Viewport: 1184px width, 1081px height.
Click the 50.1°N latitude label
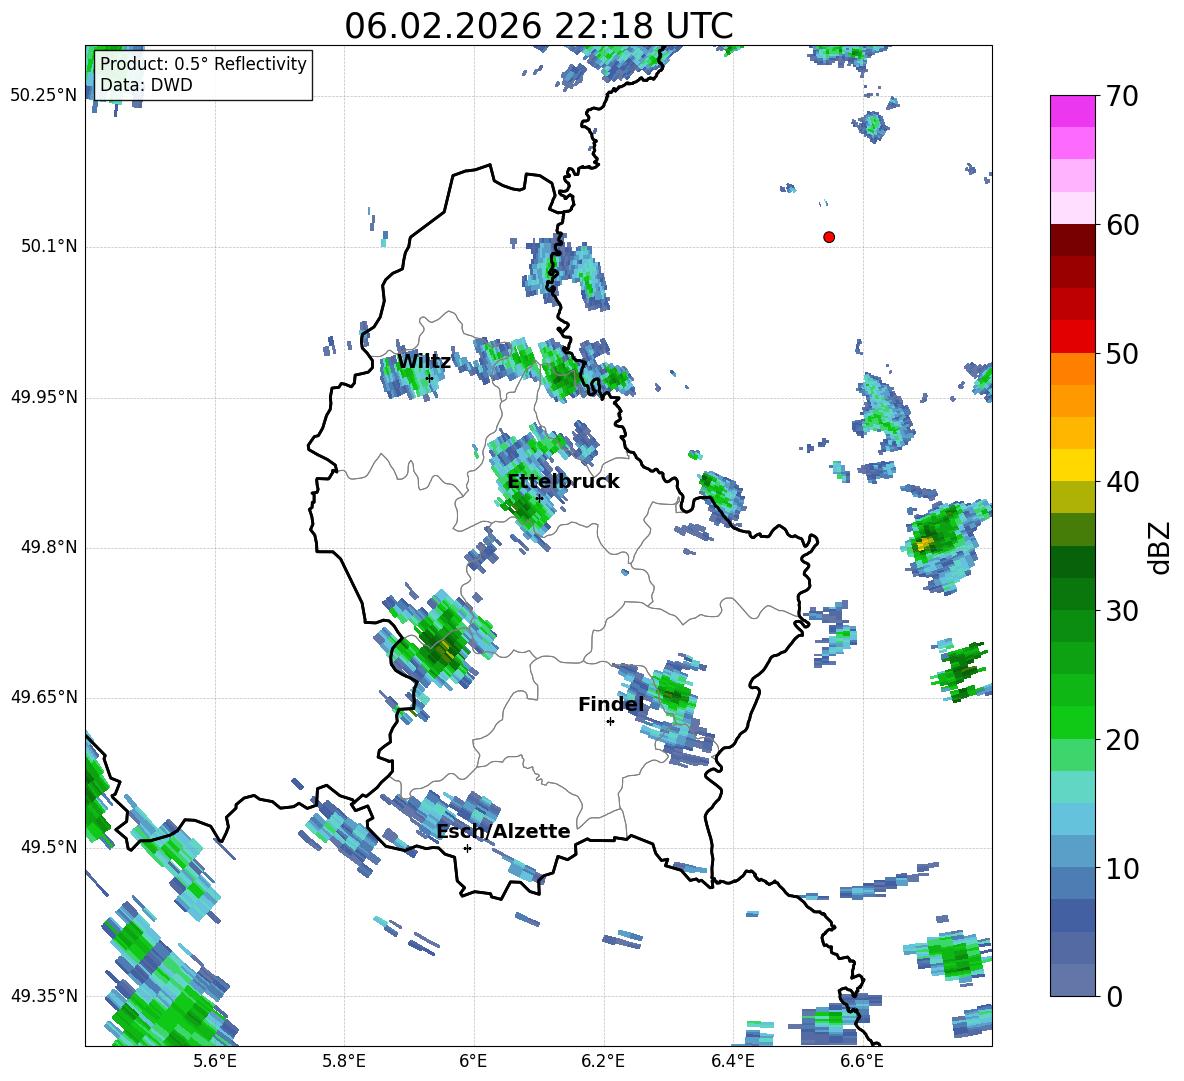[49, 246]
